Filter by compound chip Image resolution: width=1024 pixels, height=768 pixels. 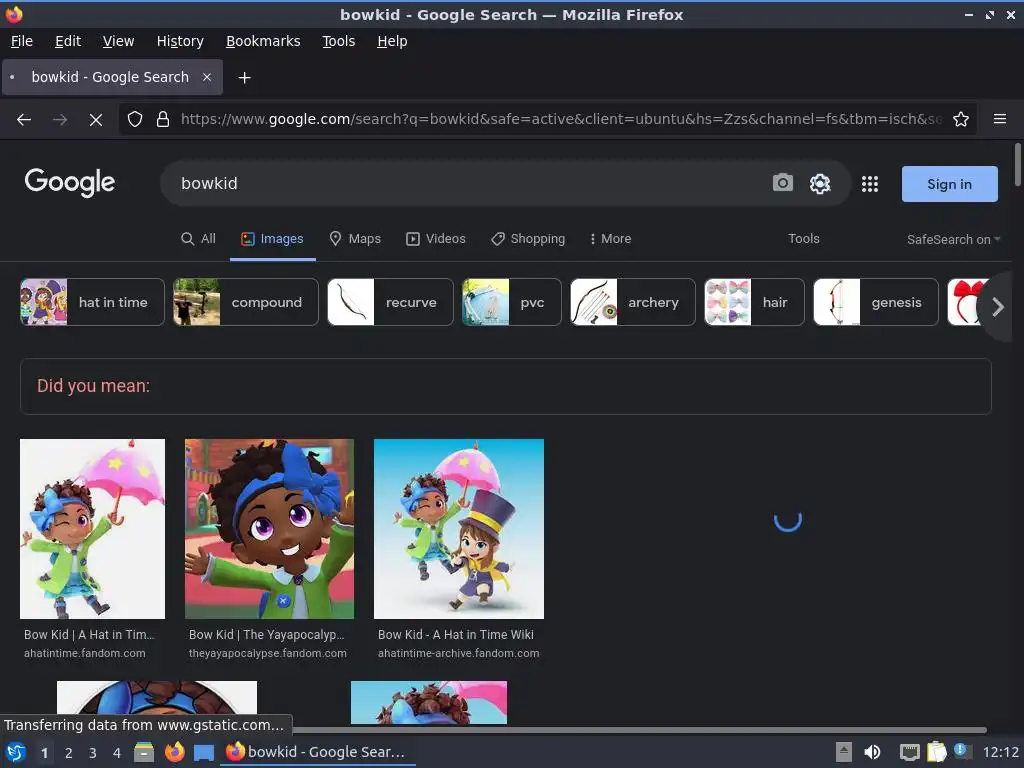coord(246,302)
